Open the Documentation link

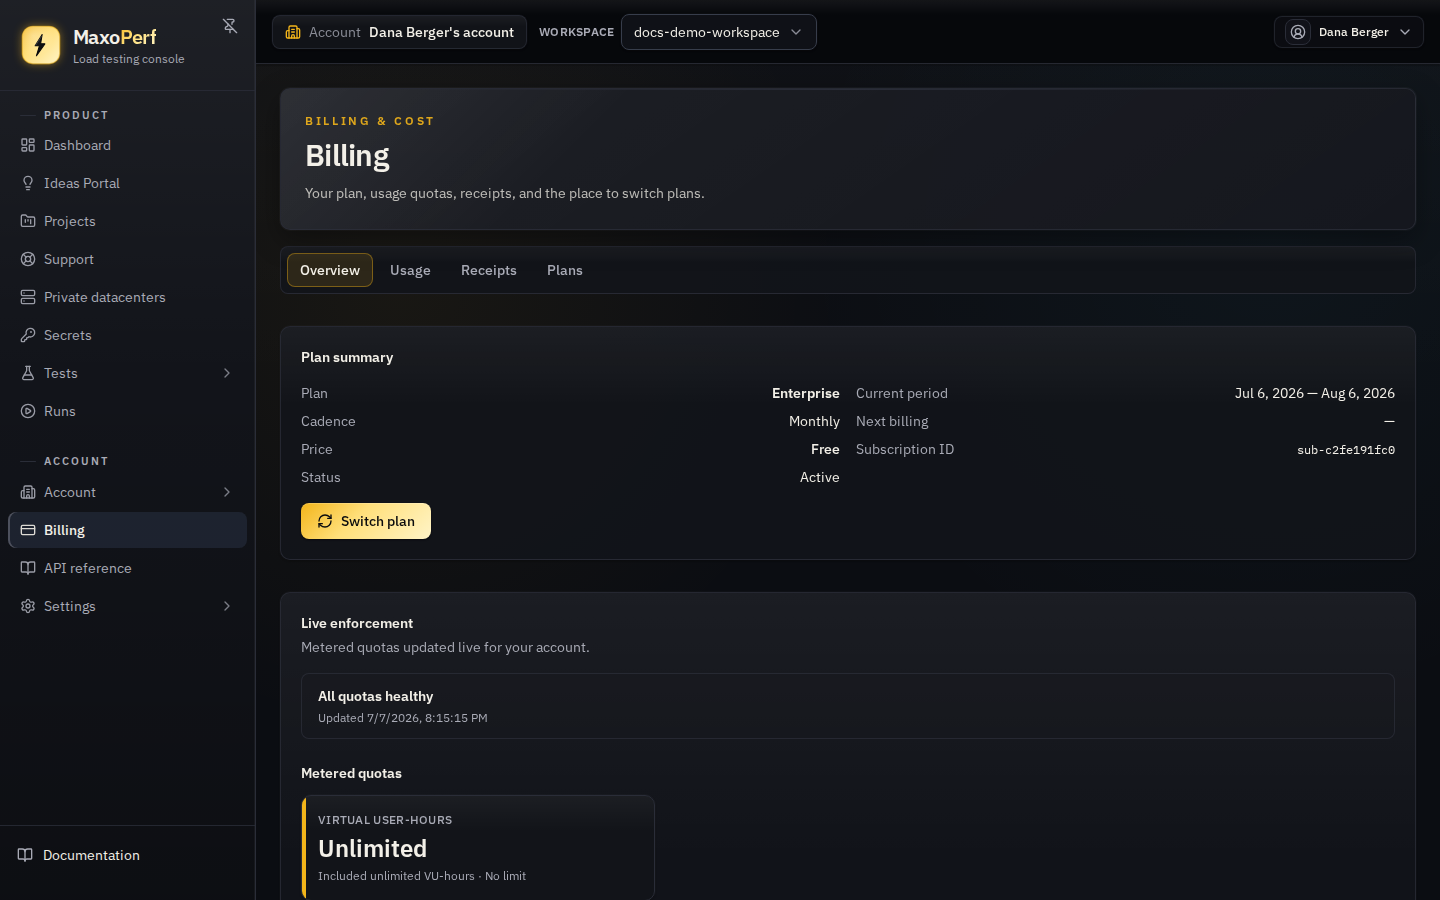click(x=127, y=855)
